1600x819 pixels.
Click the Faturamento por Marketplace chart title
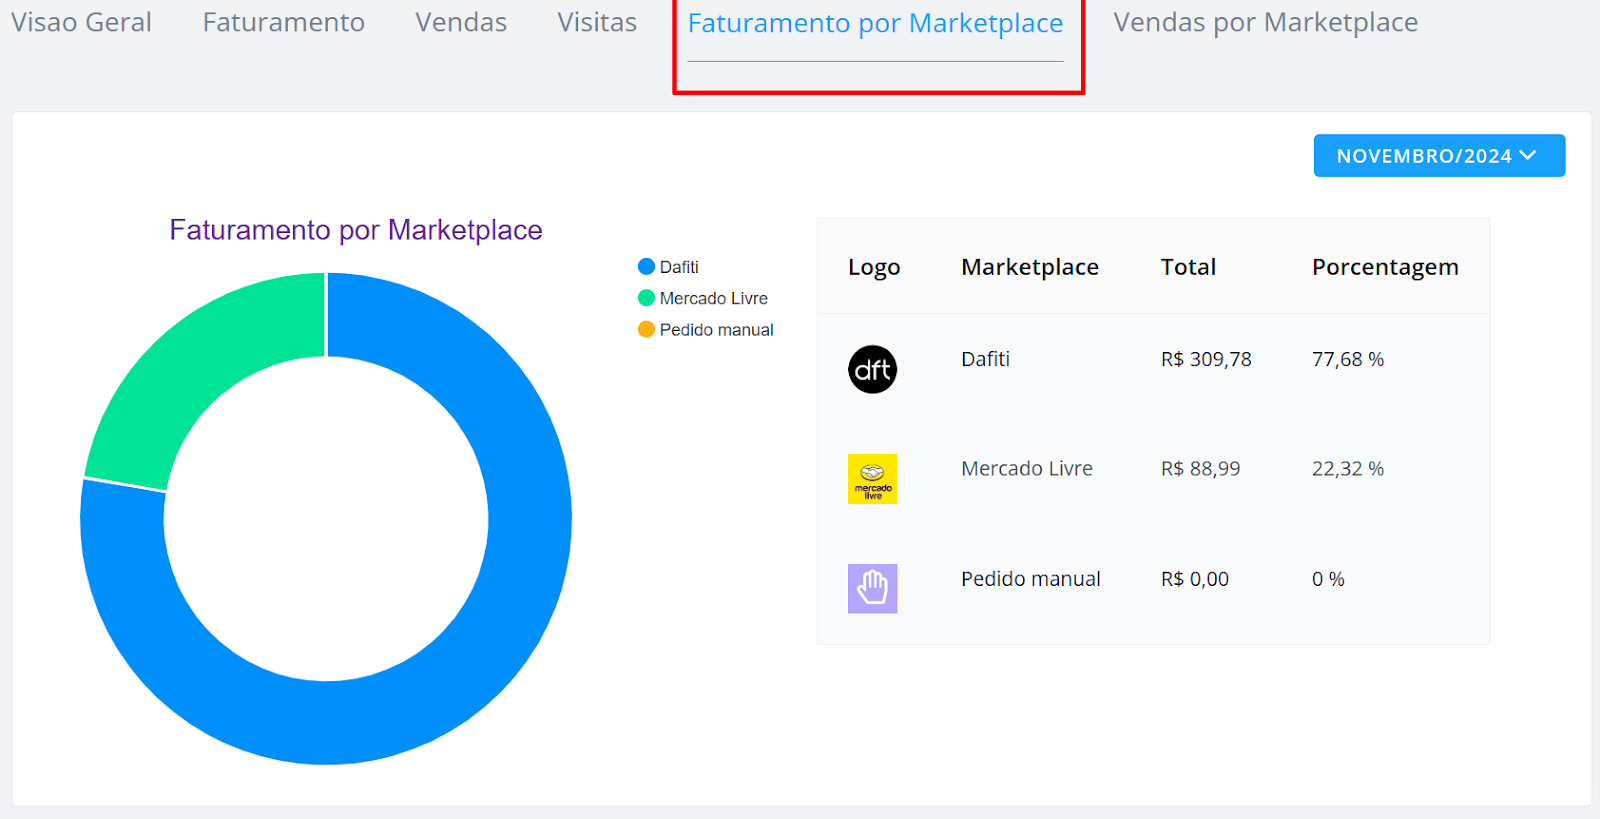(x=356, y=230)
